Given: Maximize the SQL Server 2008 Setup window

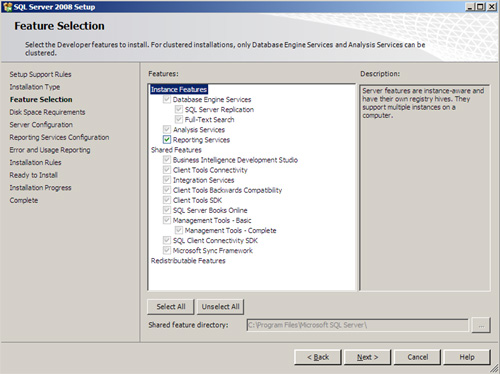Looking at the screenshot, I should pyautogui.click(x=480, y=7).
